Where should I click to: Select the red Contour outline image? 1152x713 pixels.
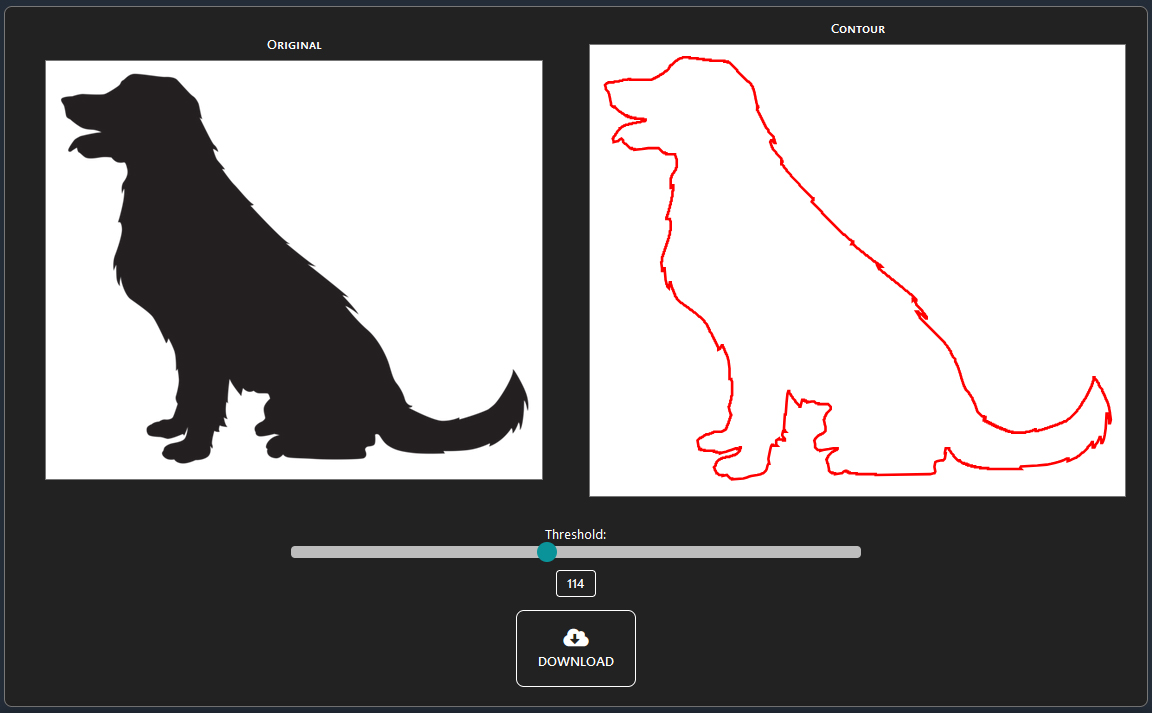[857, 270]
